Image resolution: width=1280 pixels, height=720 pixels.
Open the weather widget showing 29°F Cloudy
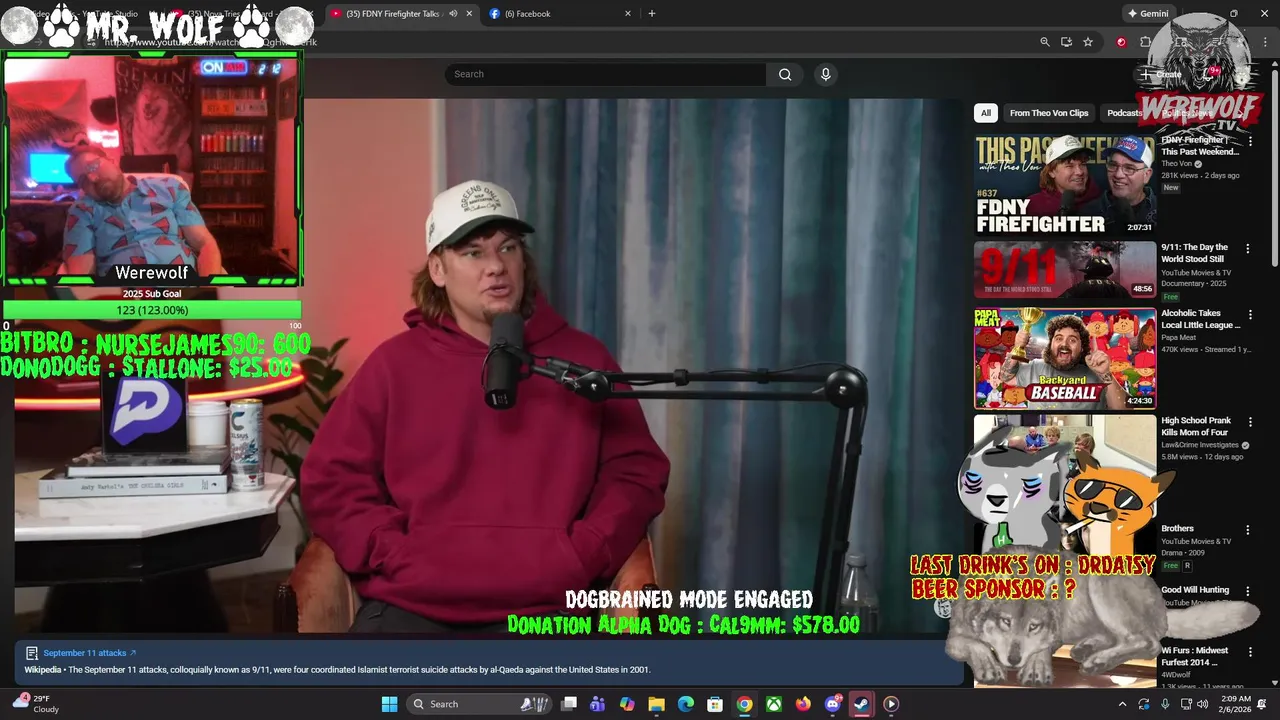point(36,704)
